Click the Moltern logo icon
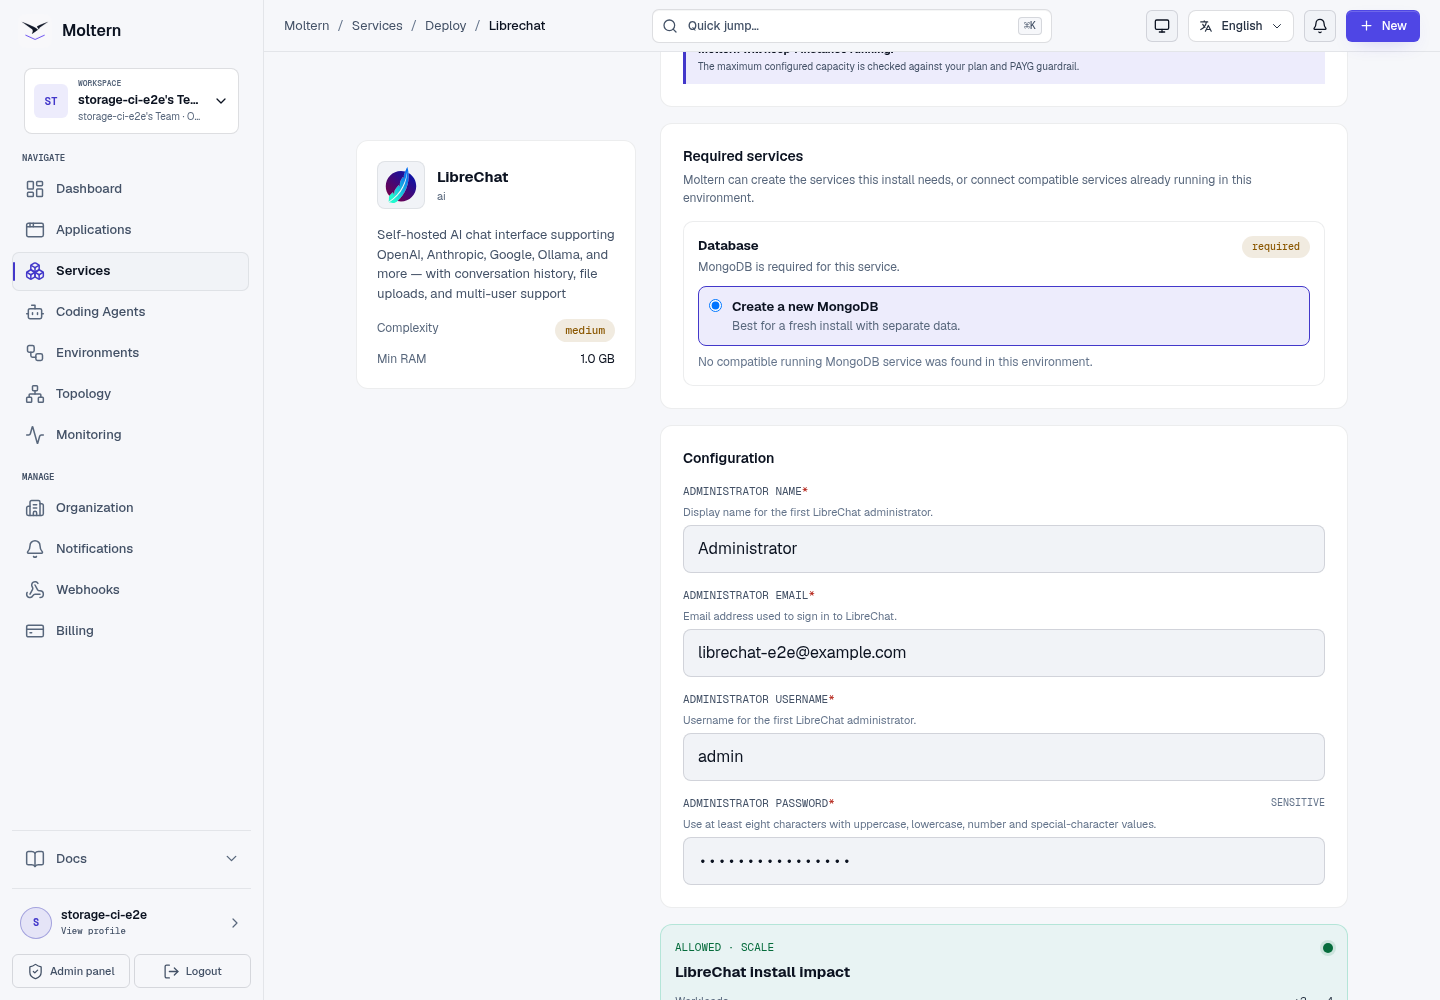 point(35,30)
